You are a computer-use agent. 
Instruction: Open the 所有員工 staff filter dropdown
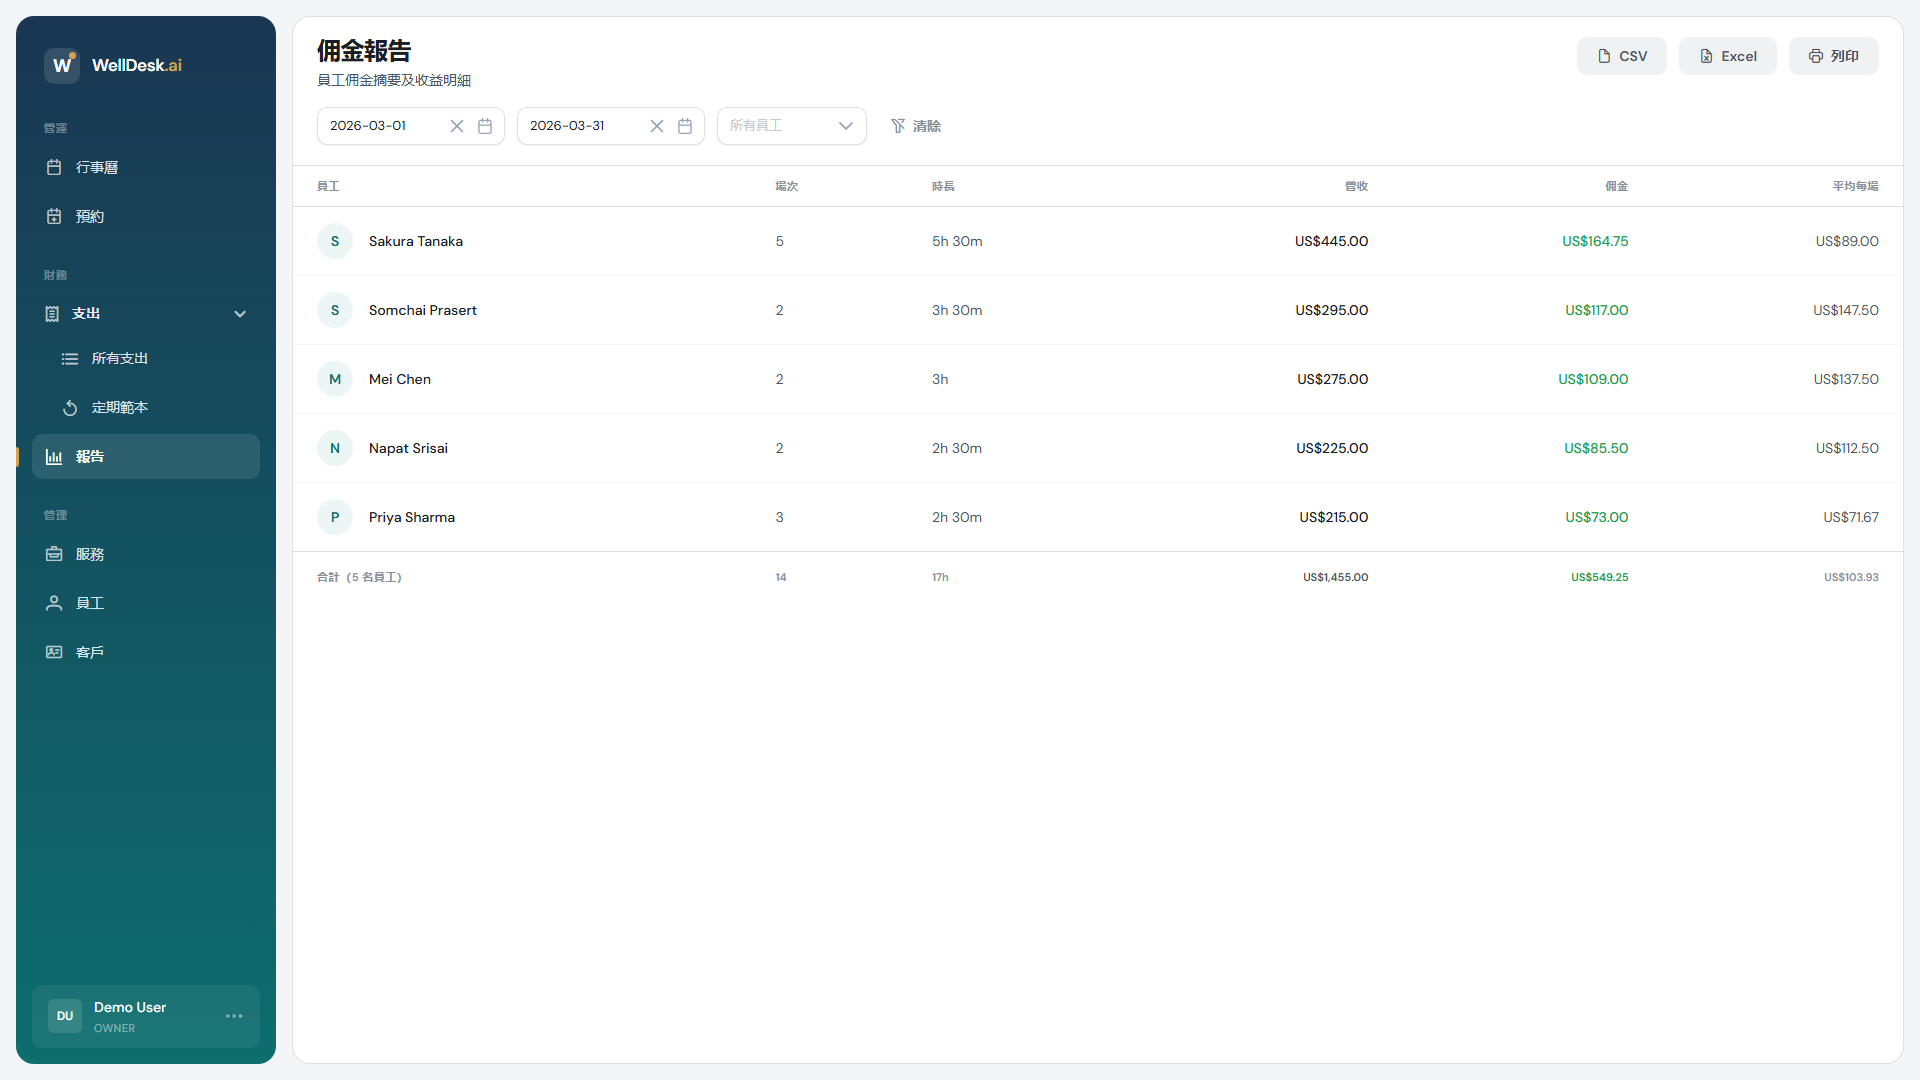(x=791, y=126)
